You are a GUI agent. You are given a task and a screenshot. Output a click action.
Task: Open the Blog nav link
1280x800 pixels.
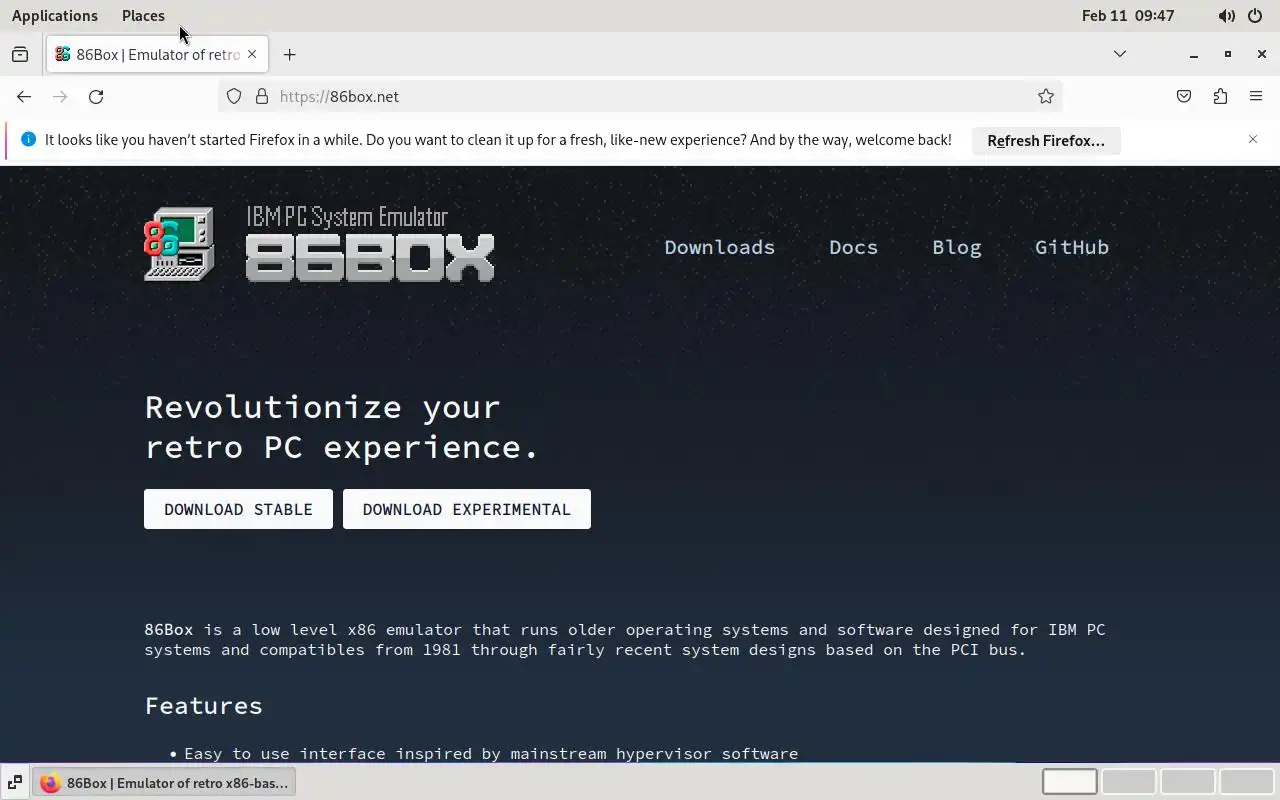click(x=957, y=247)
